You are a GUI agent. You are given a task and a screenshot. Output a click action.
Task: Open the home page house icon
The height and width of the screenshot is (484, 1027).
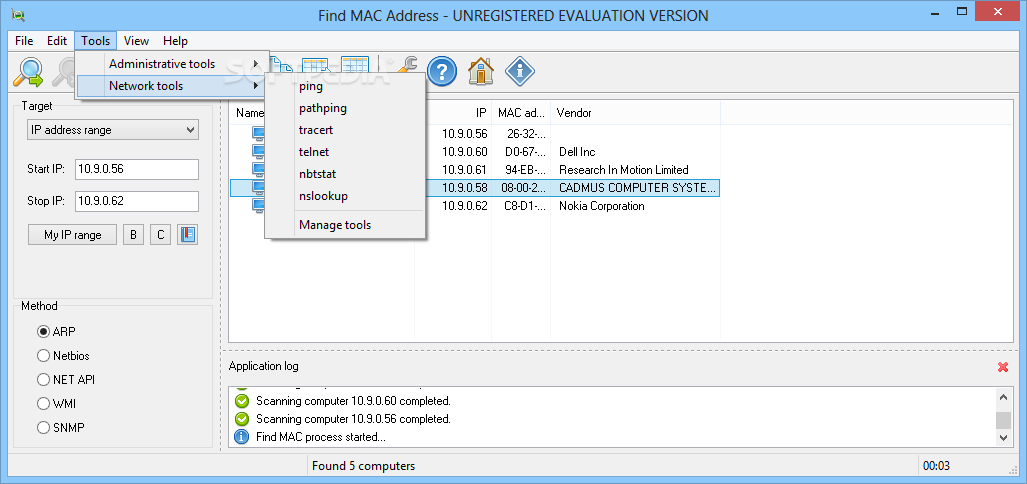[x=481, y=71]
